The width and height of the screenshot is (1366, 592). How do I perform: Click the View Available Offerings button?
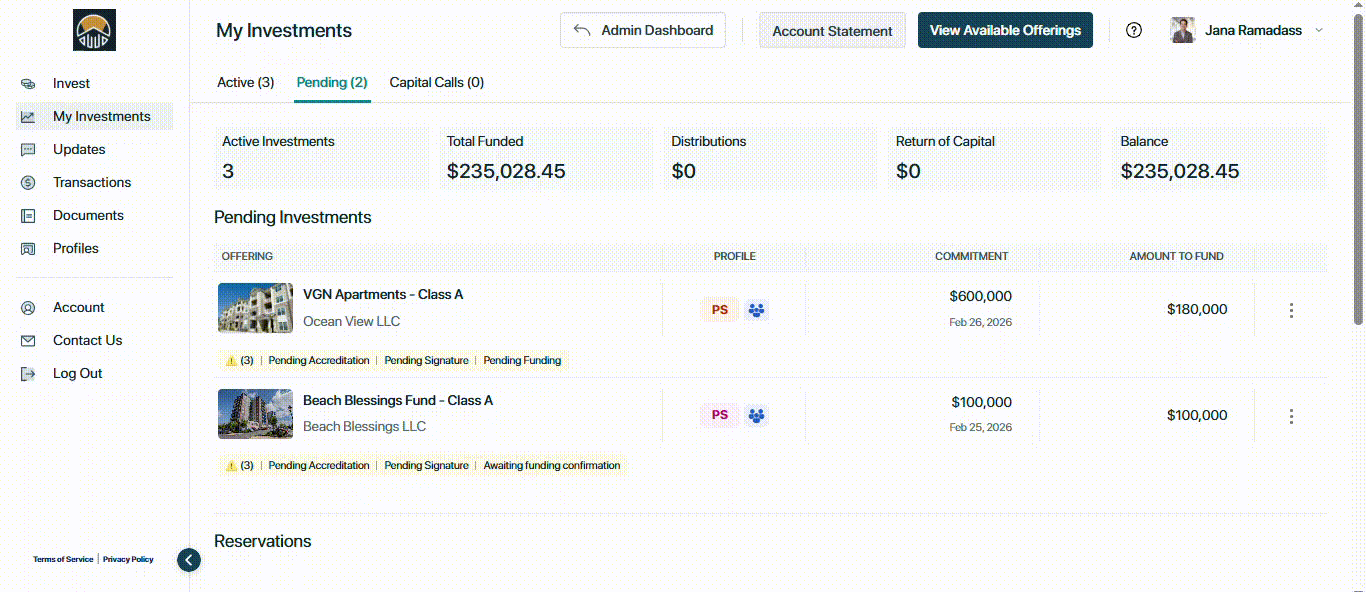[x=1005, y=30]
